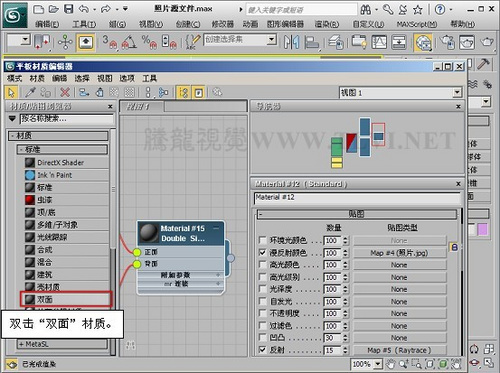Open browser options triangle menu beside search
The width and height of the screenshot is (500, 373).
point(12,118)
